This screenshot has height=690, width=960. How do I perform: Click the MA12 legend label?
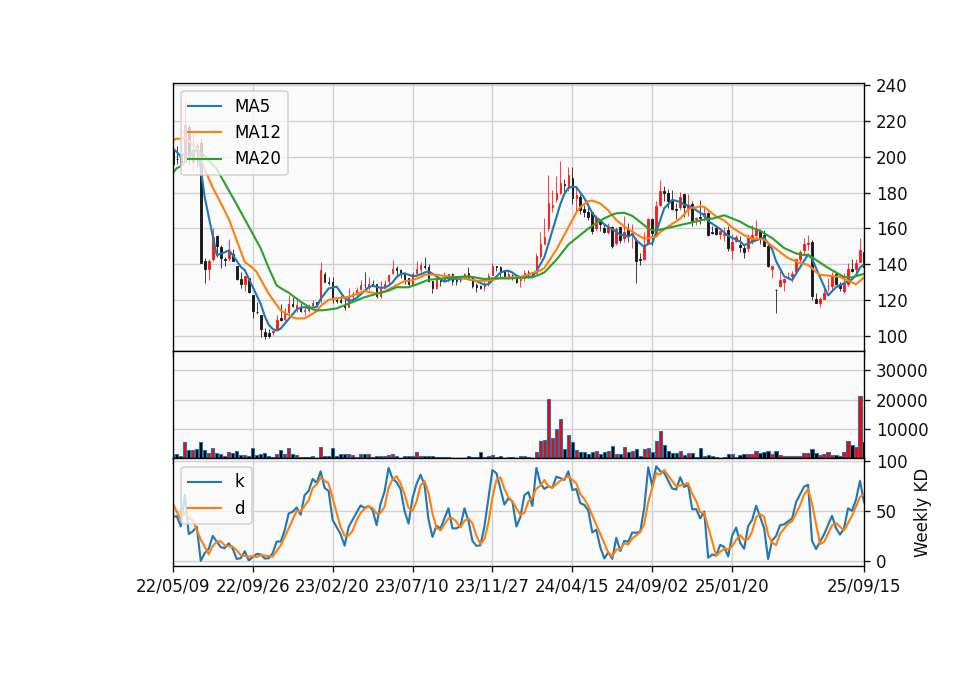pyautogui.click(x=257, y=132)
